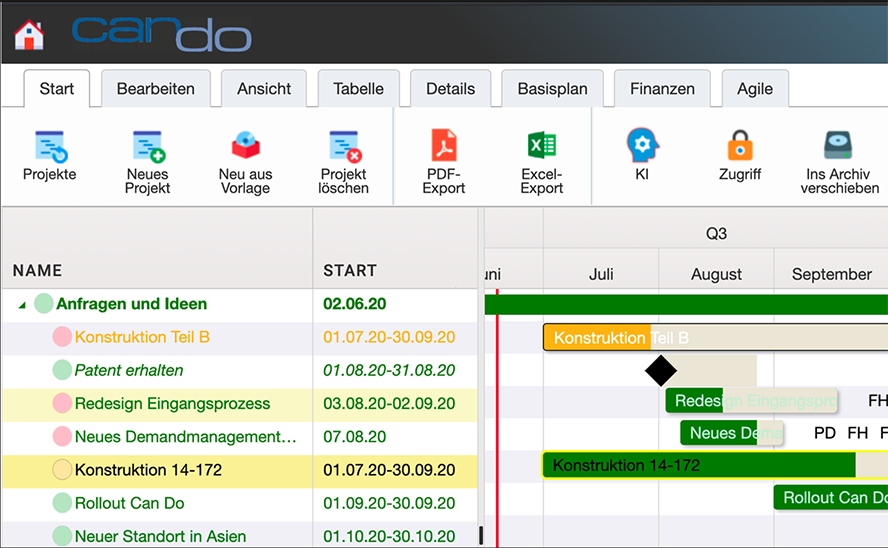Screen dimensions: 888x548
Task: Click green status circle of Neuer Standort in Asien
Action: click(x=62, y=536)
